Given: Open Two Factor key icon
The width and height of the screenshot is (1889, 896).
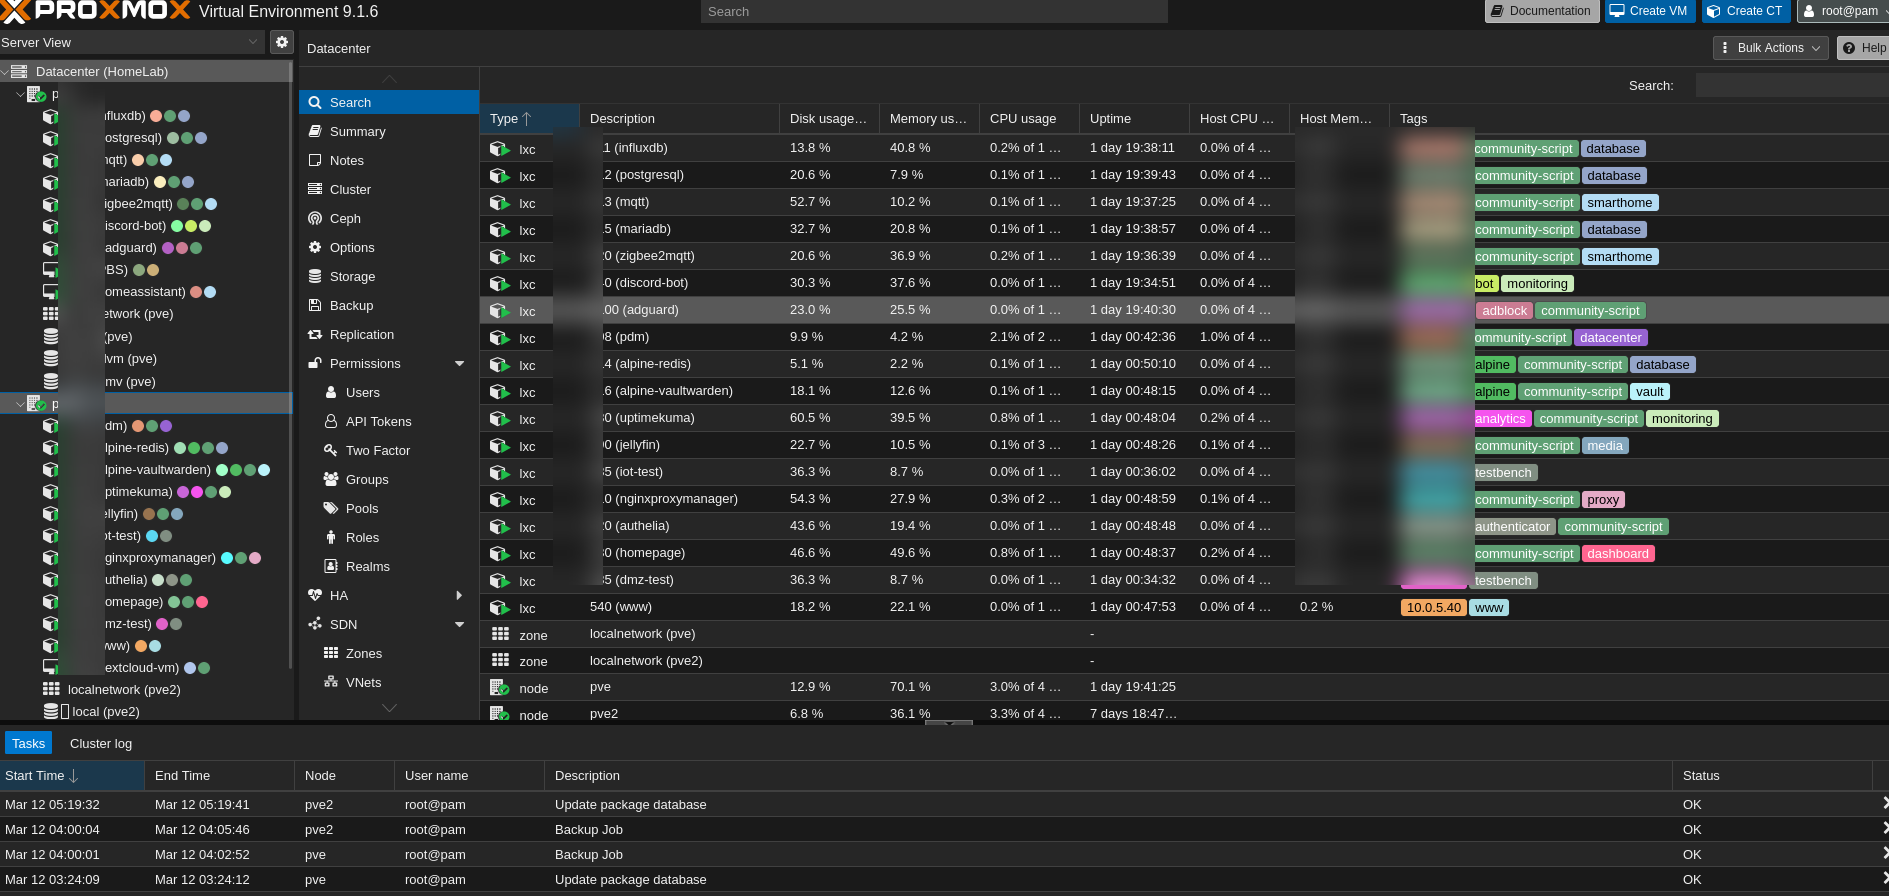Looking at the screenshot, I should [331, 450].
